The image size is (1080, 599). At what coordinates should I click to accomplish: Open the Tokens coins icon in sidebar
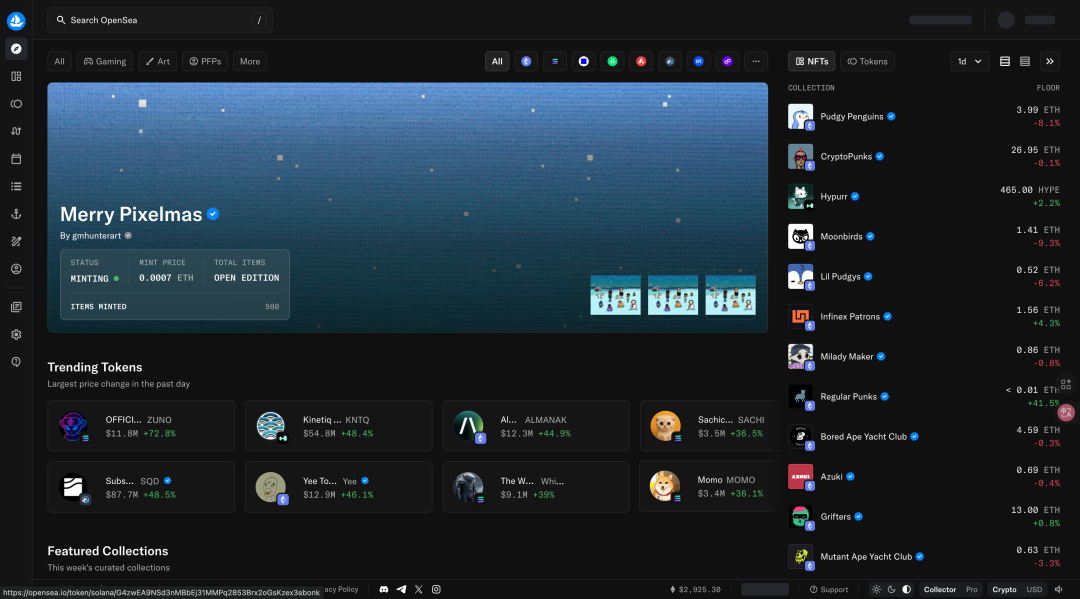click(16, 104)
